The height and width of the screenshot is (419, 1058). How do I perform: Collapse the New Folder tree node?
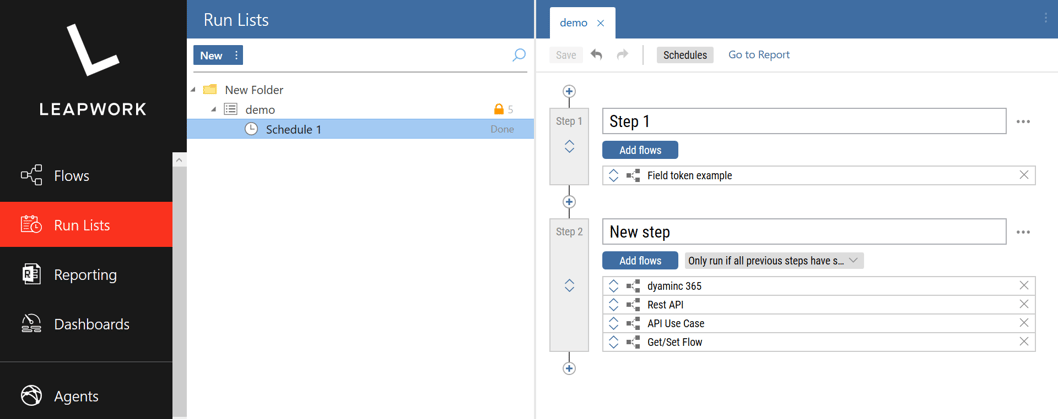[x=194, y=90]
